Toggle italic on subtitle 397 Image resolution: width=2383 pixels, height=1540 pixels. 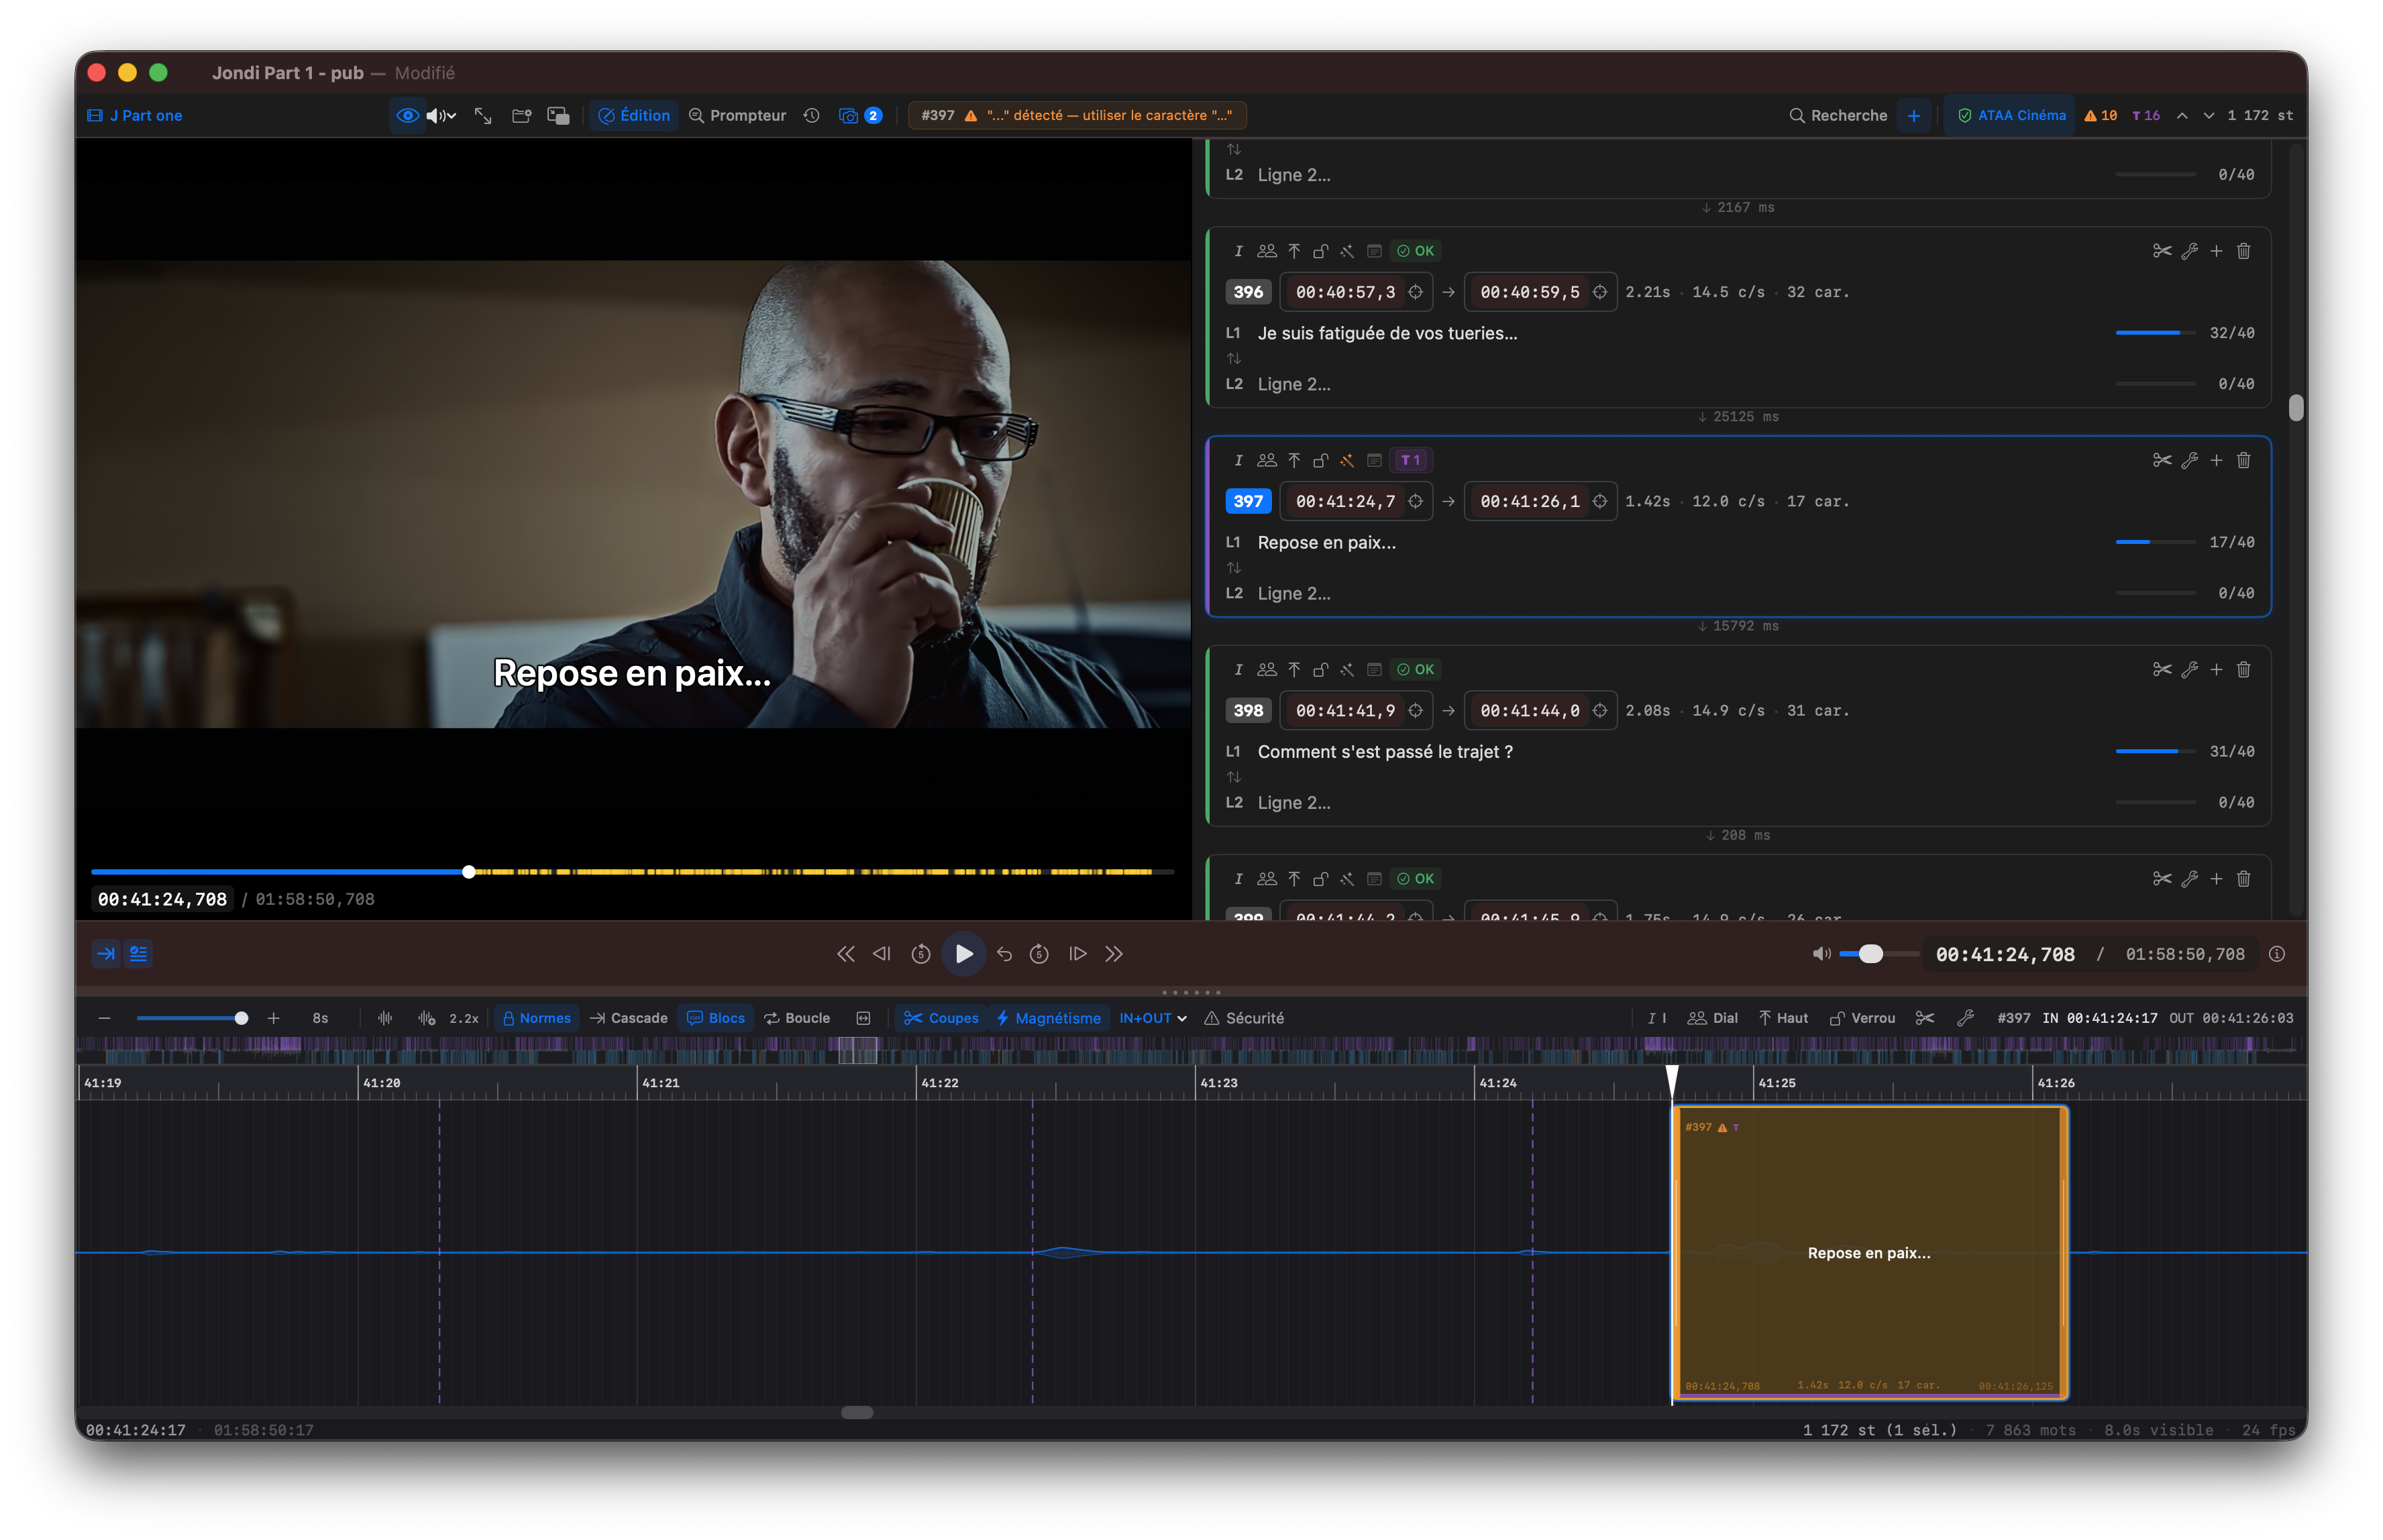click(1238, 460)
